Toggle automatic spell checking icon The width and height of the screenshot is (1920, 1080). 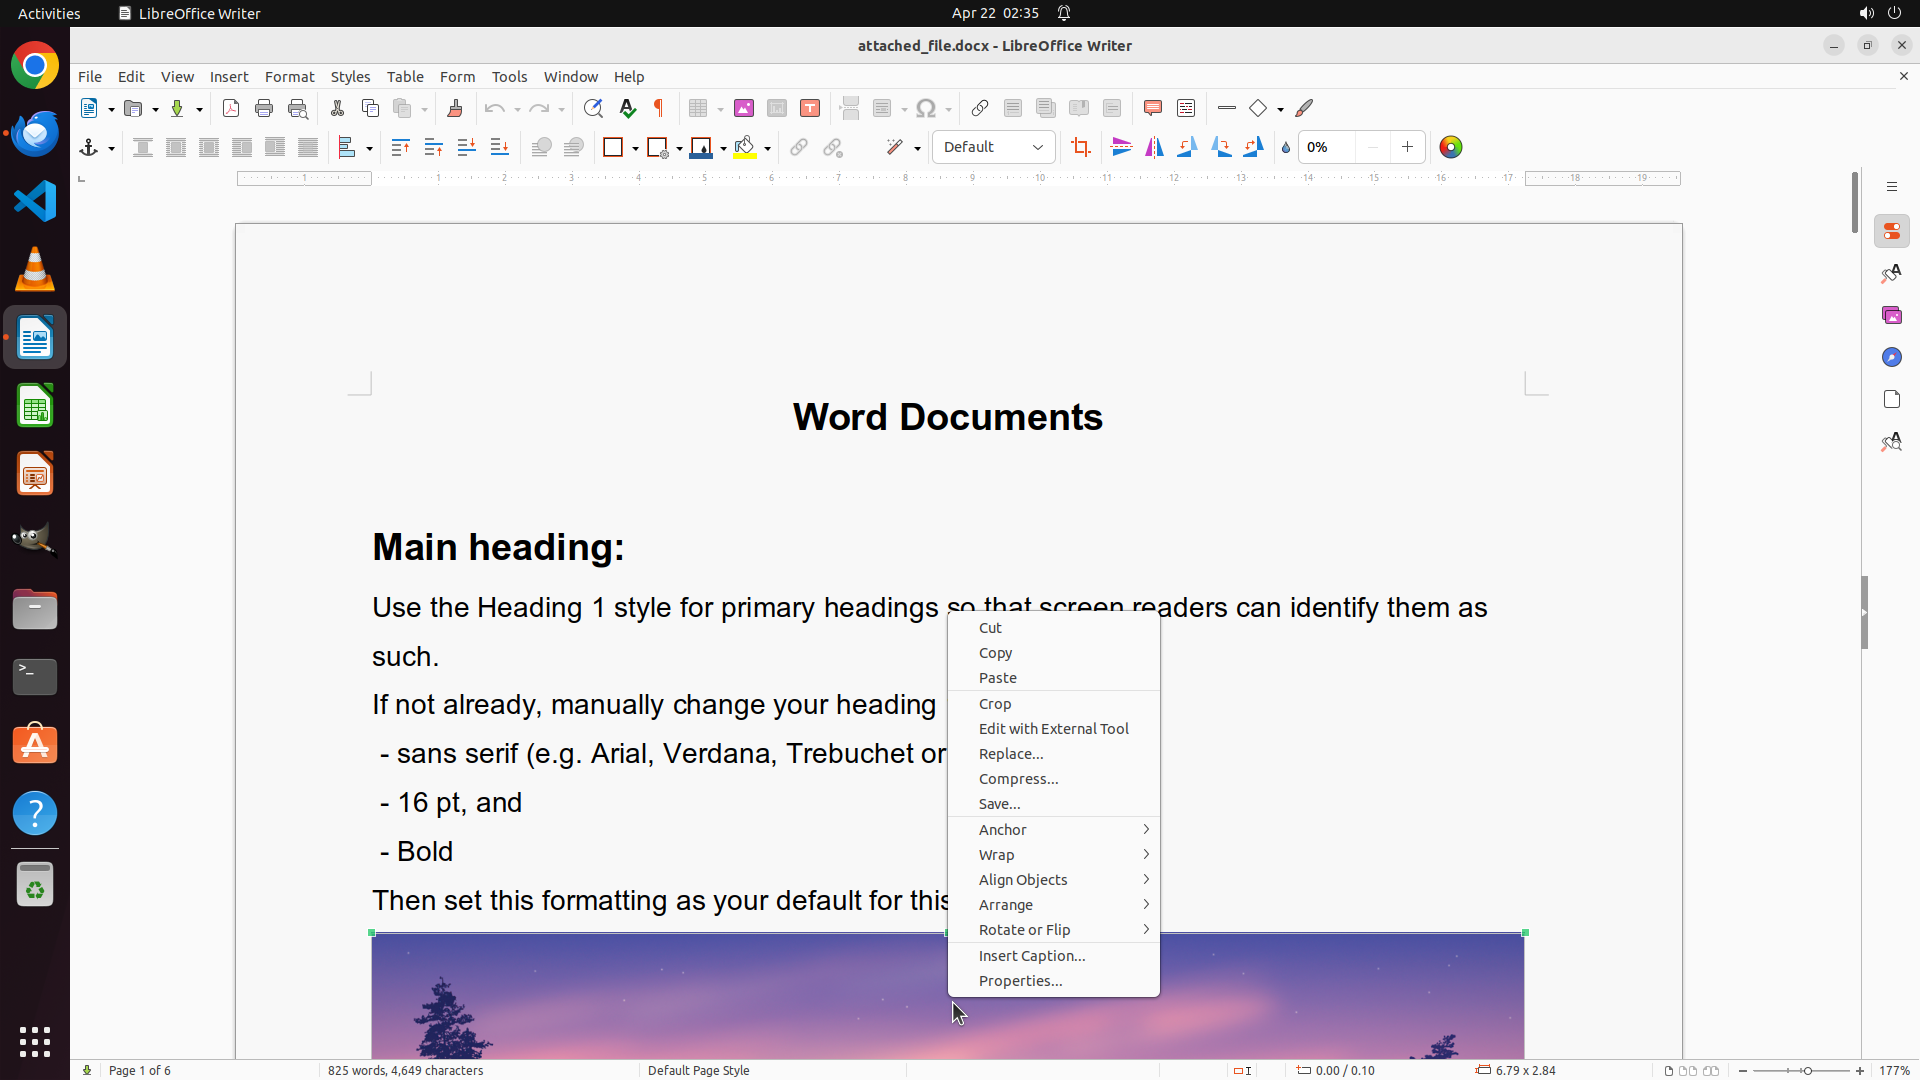point(627,109)
